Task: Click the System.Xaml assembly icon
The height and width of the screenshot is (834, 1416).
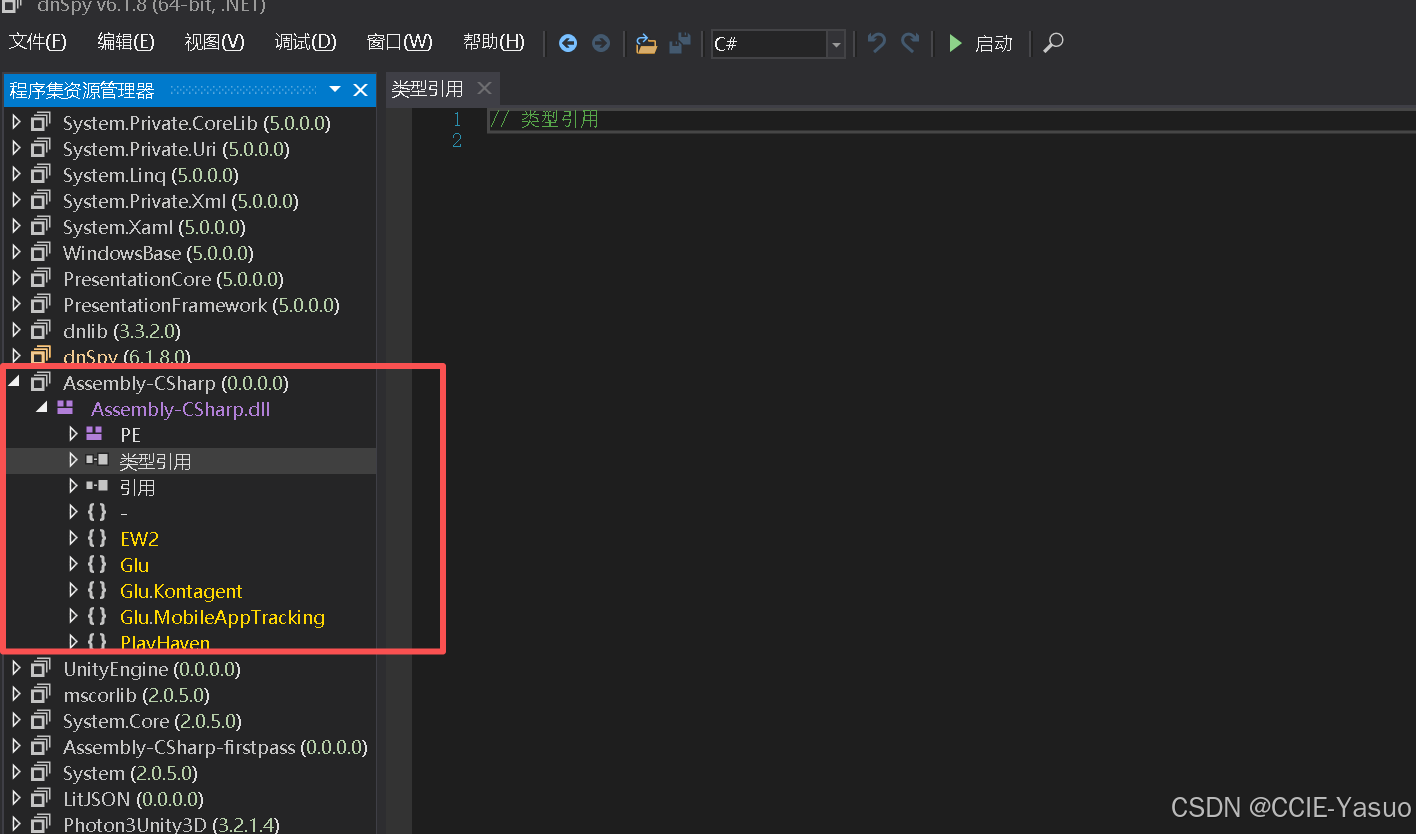Action: 40,226
